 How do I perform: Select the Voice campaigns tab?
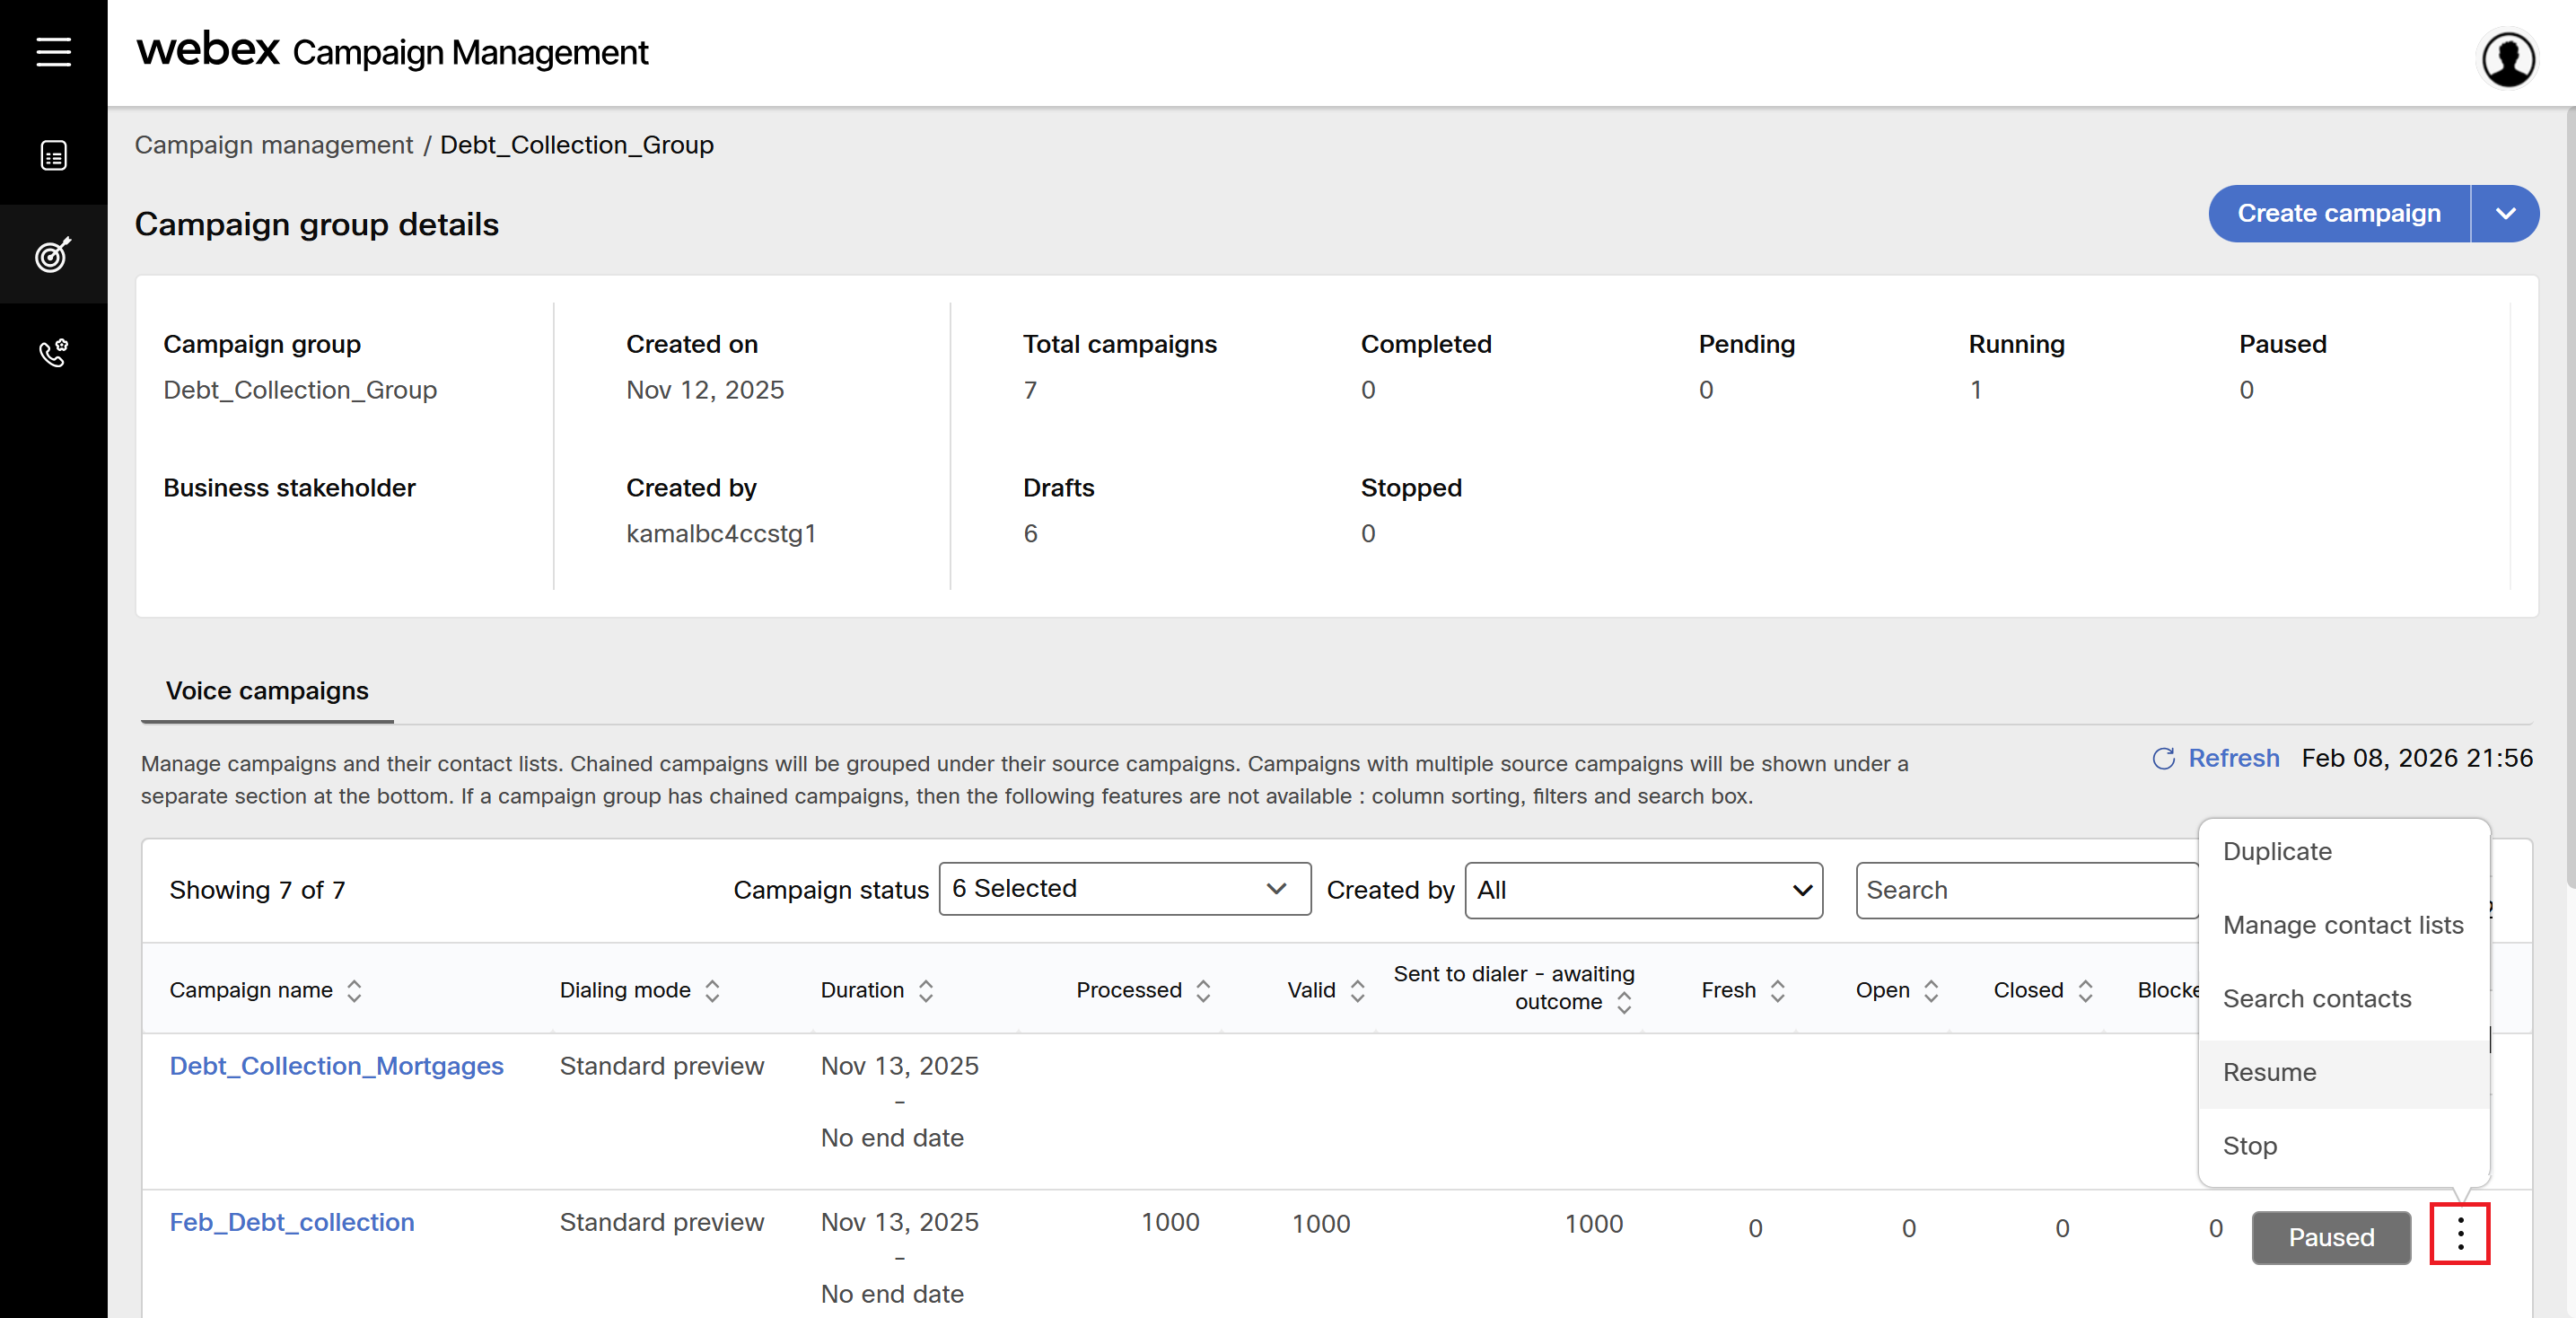[267, 691]
